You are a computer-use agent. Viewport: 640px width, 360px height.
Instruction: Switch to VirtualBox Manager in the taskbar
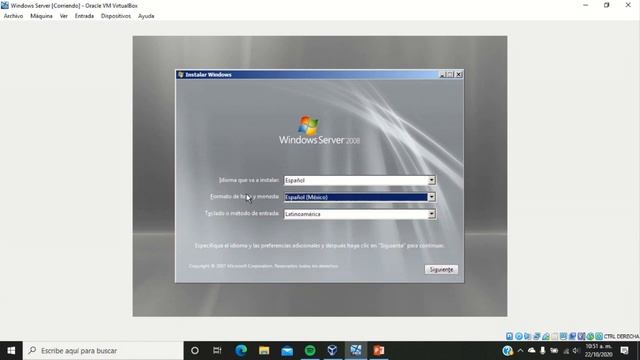[332, 351]
